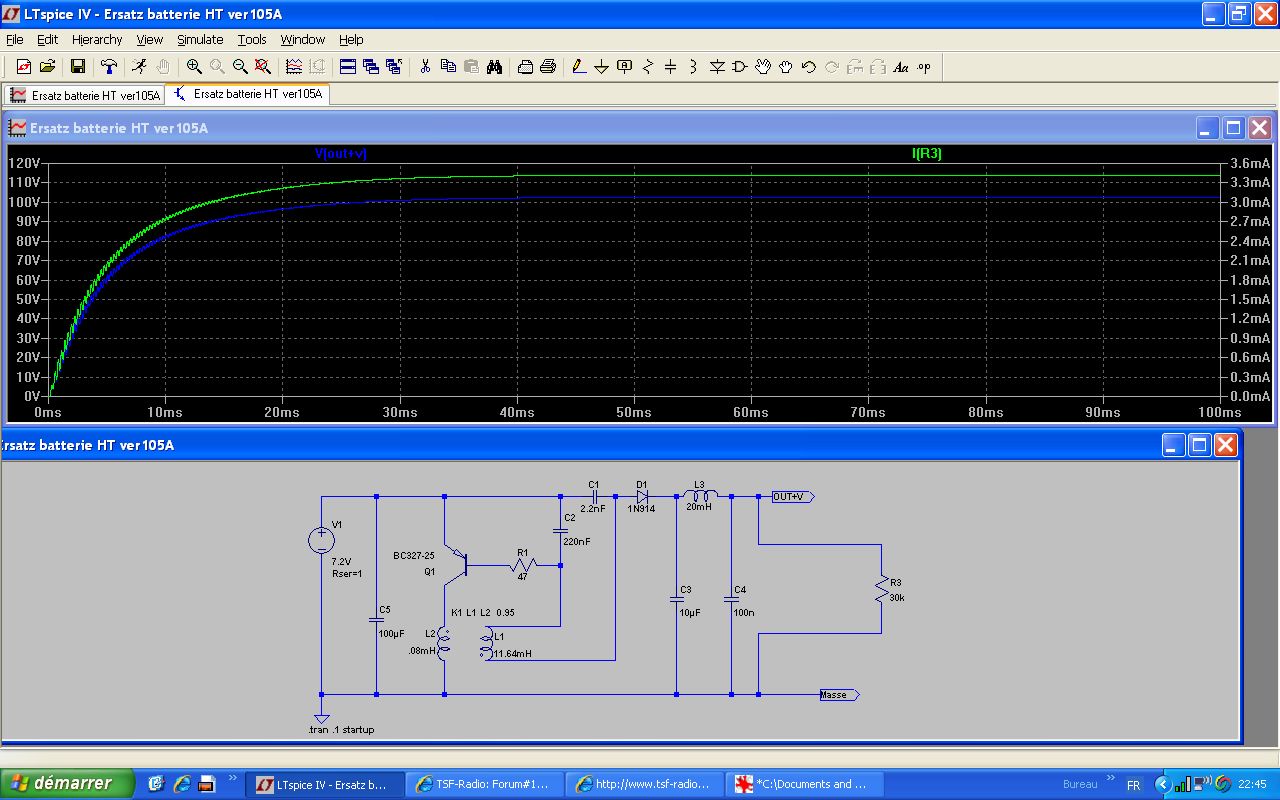This screenshot has height=800, width=1280.
Task: Select the Draw Wire pencil tool
Action: [x=579, y=67]
